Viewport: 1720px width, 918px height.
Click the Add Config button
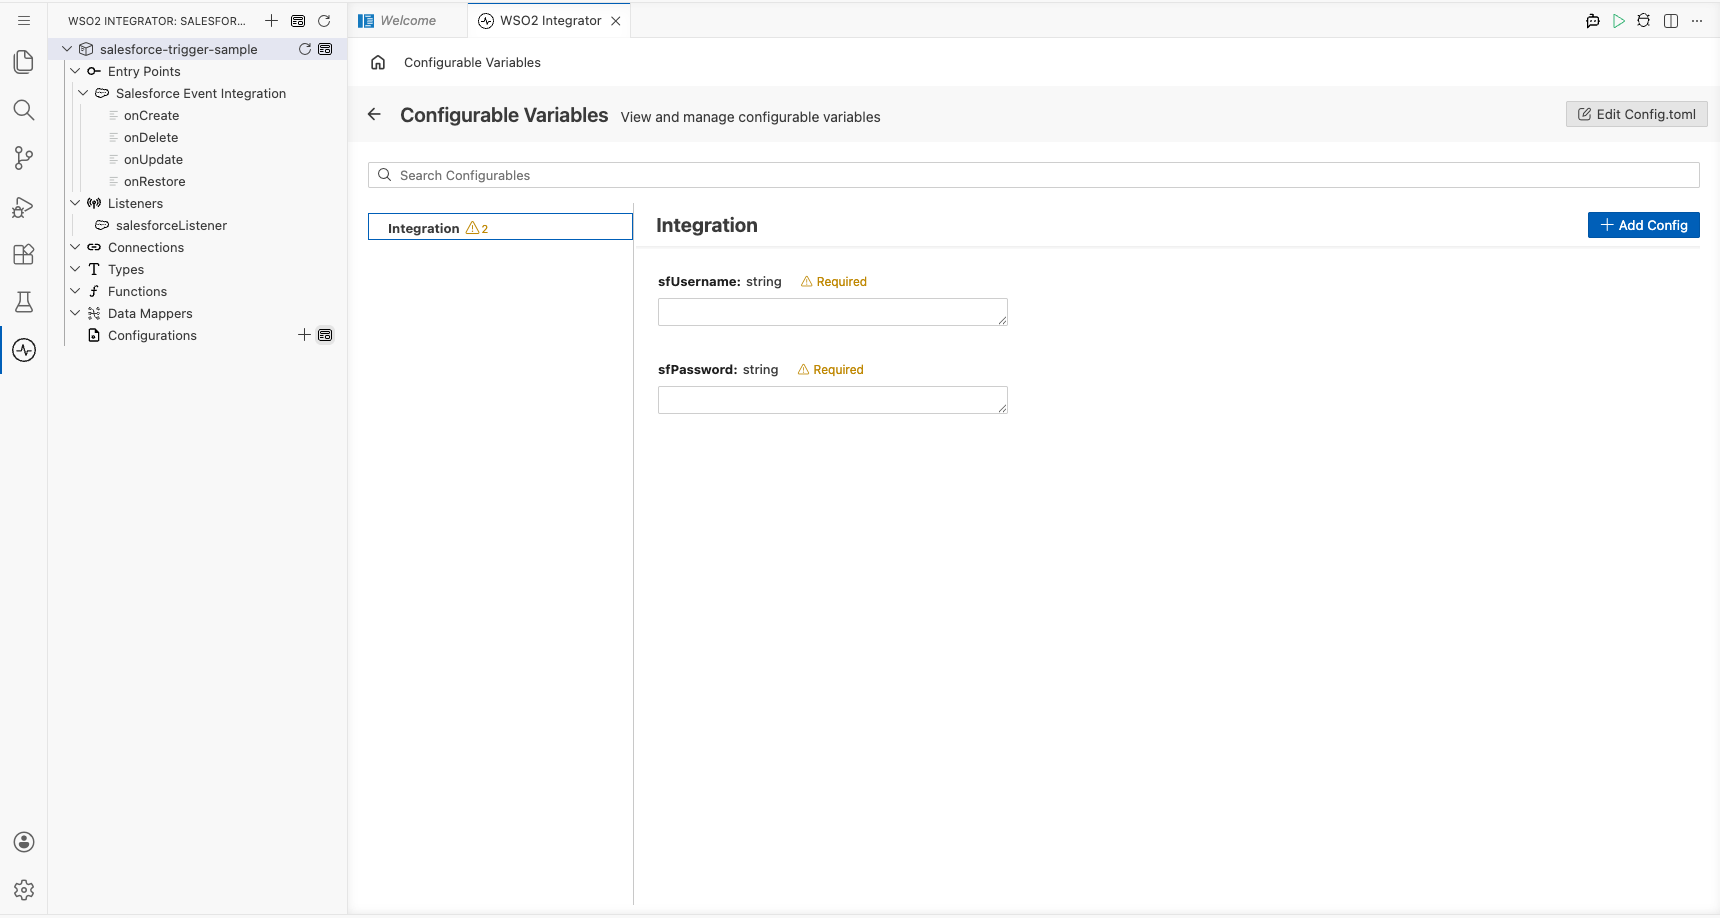point(1644,225)
